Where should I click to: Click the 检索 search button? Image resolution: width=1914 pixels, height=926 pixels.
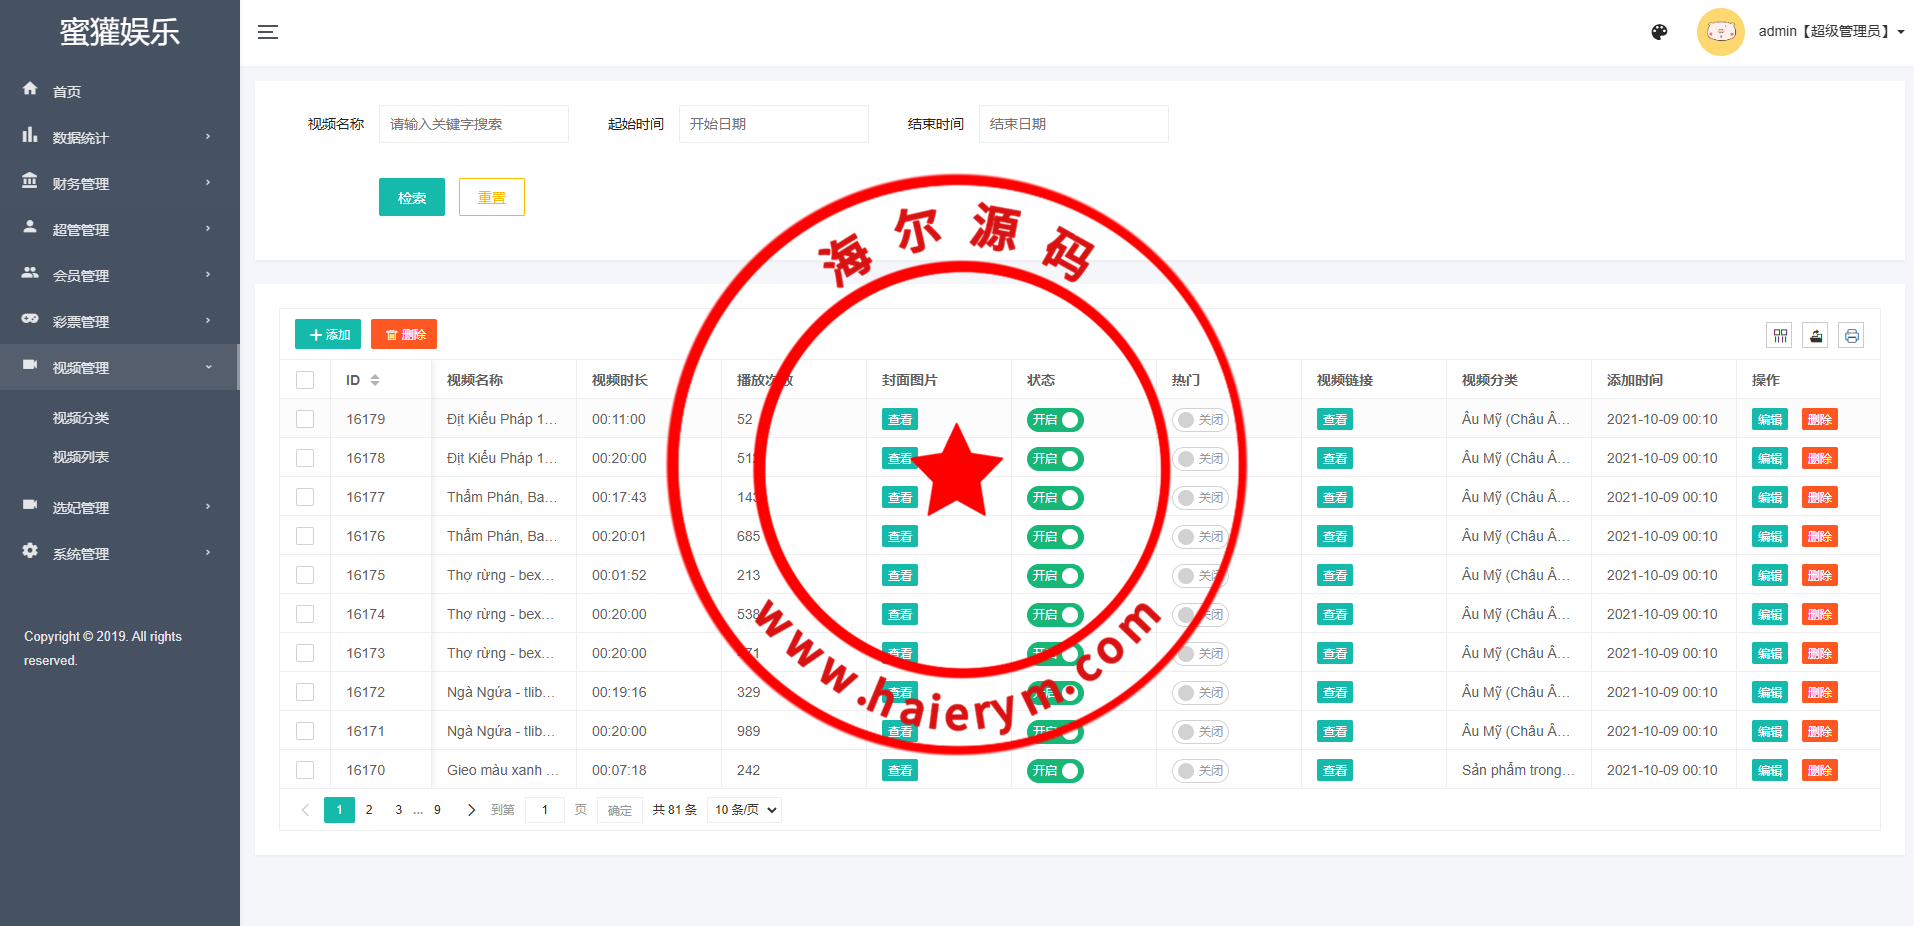point(411,198)
